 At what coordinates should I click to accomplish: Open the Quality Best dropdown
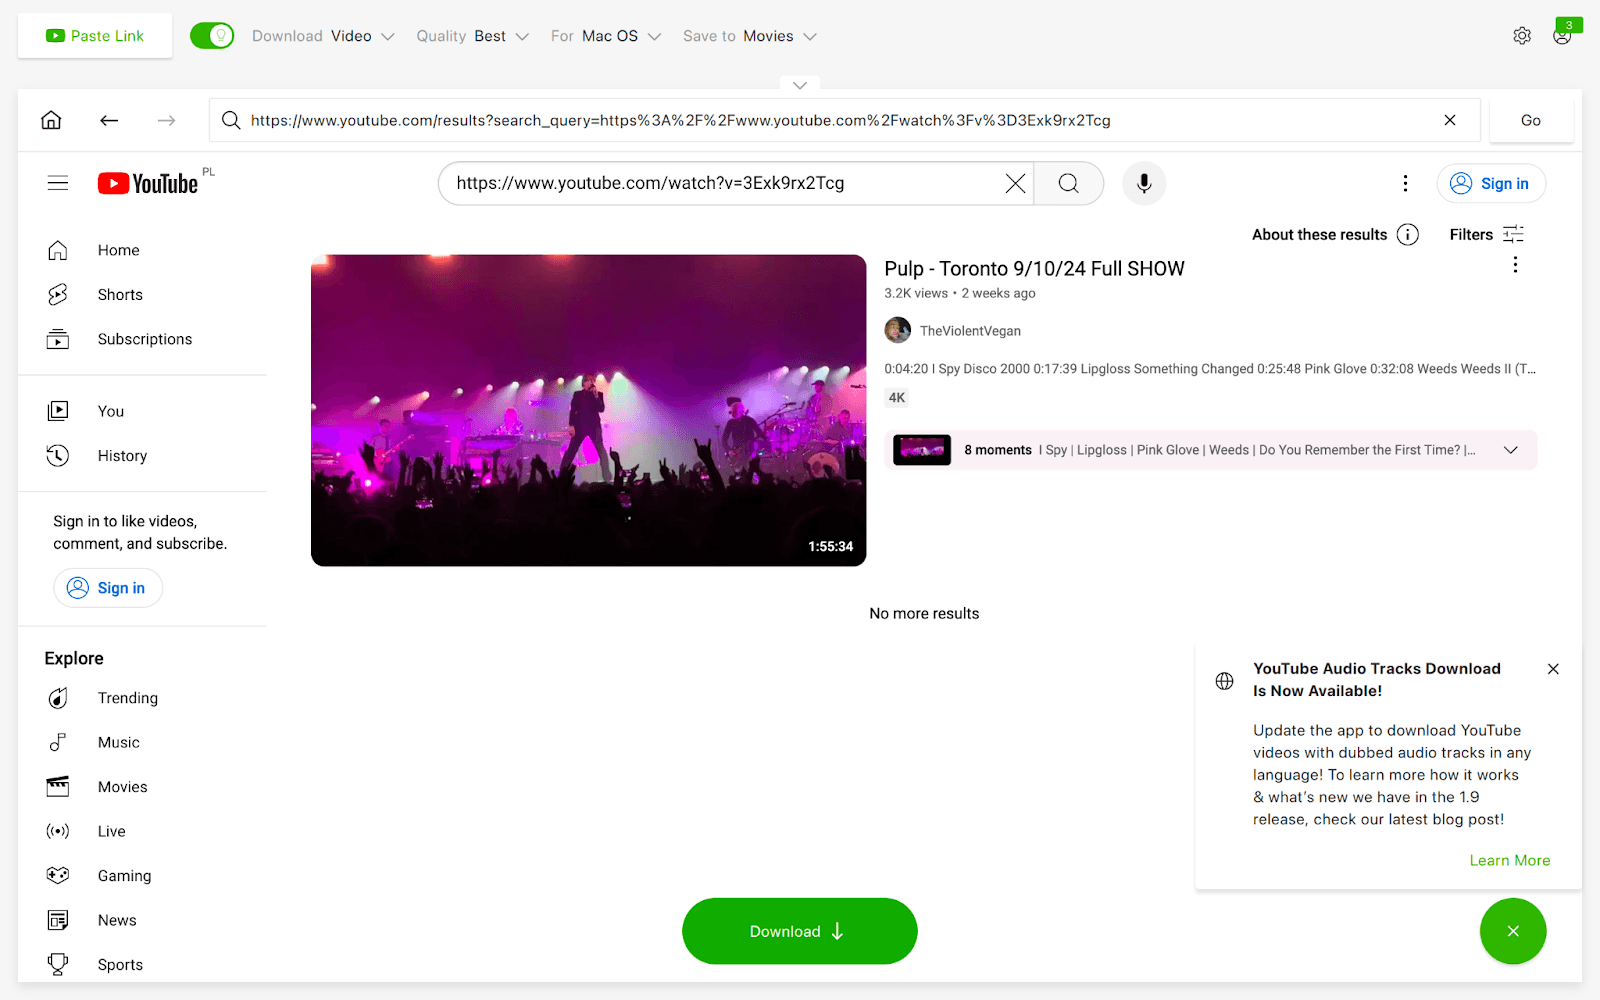(x=472, y=36)
